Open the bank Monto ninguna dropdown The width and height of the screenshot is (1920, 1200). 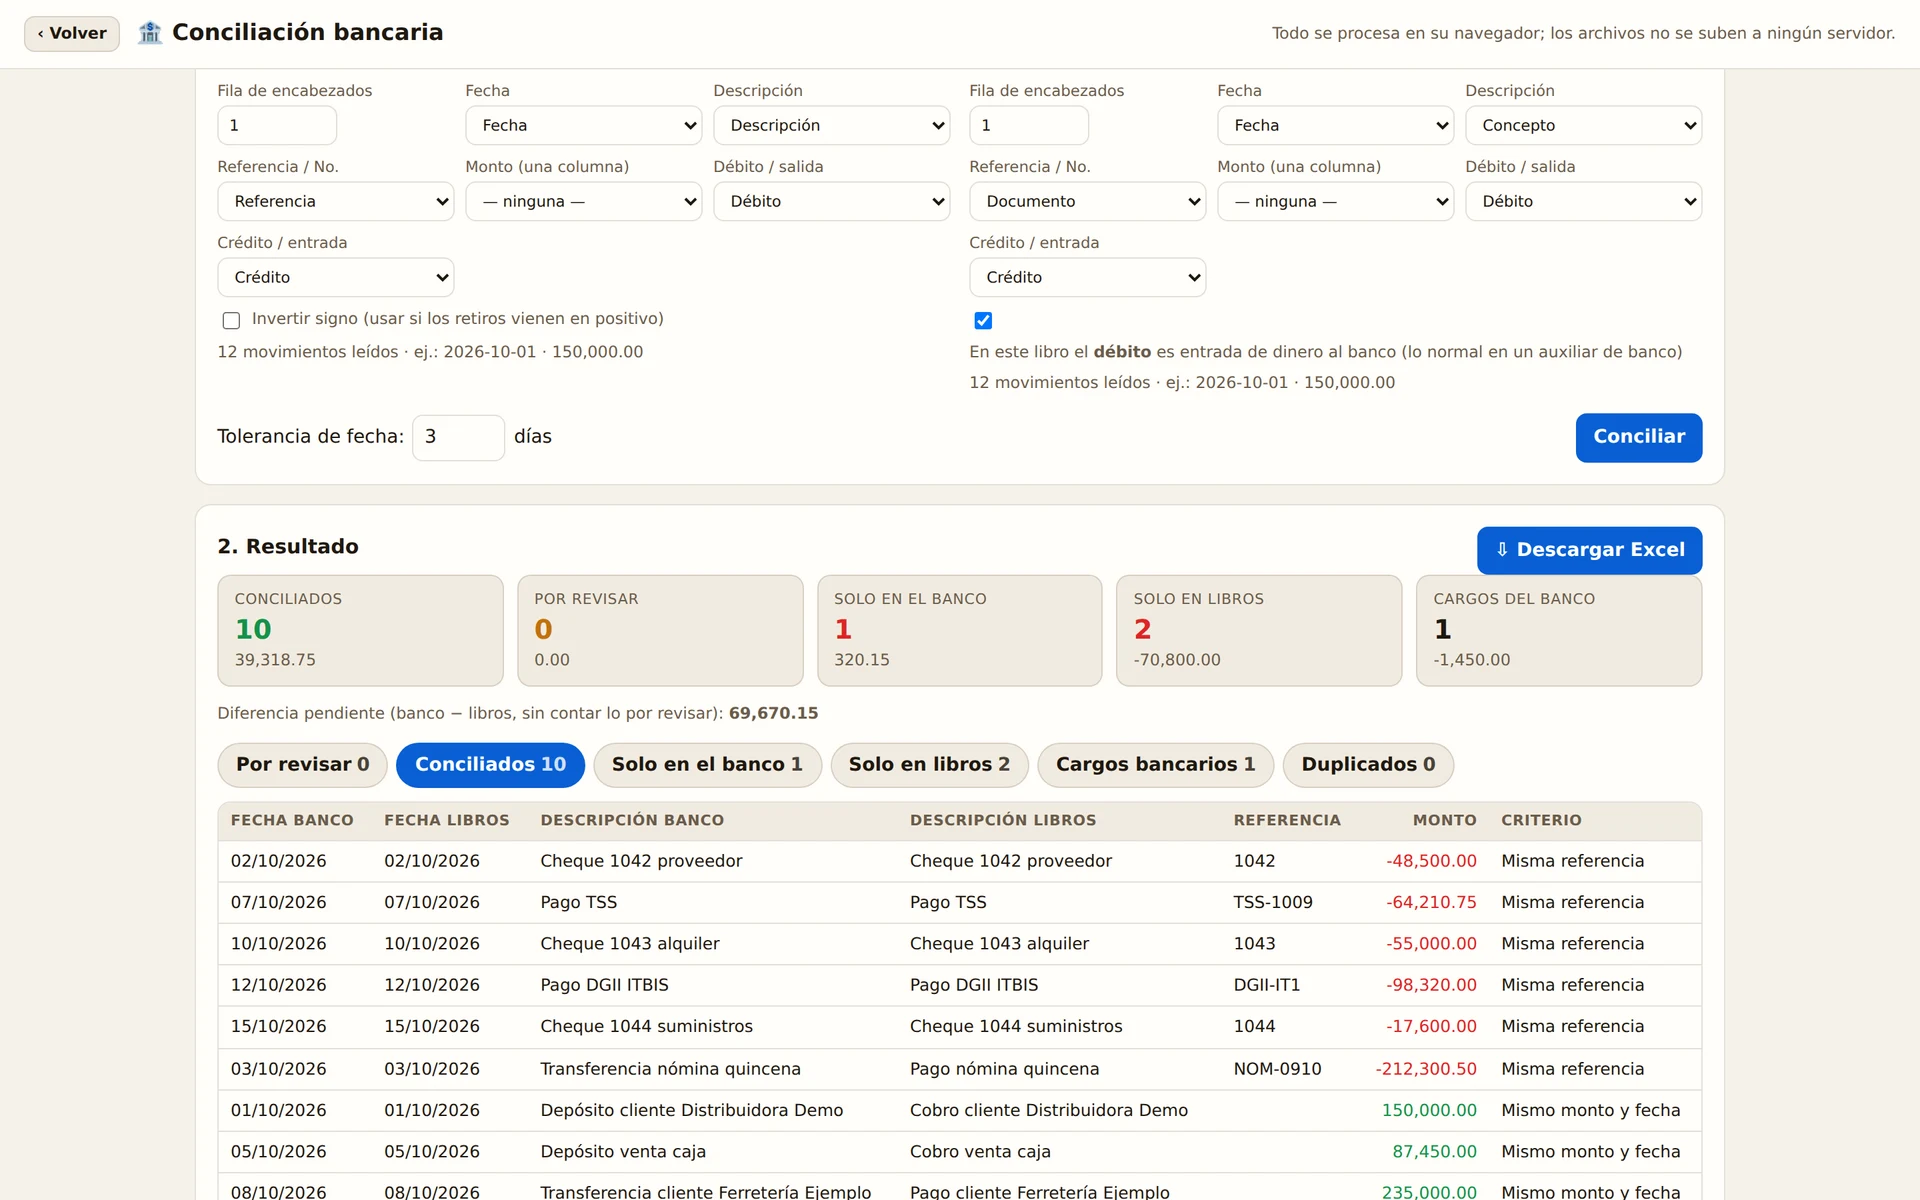(x=583, y=201)
